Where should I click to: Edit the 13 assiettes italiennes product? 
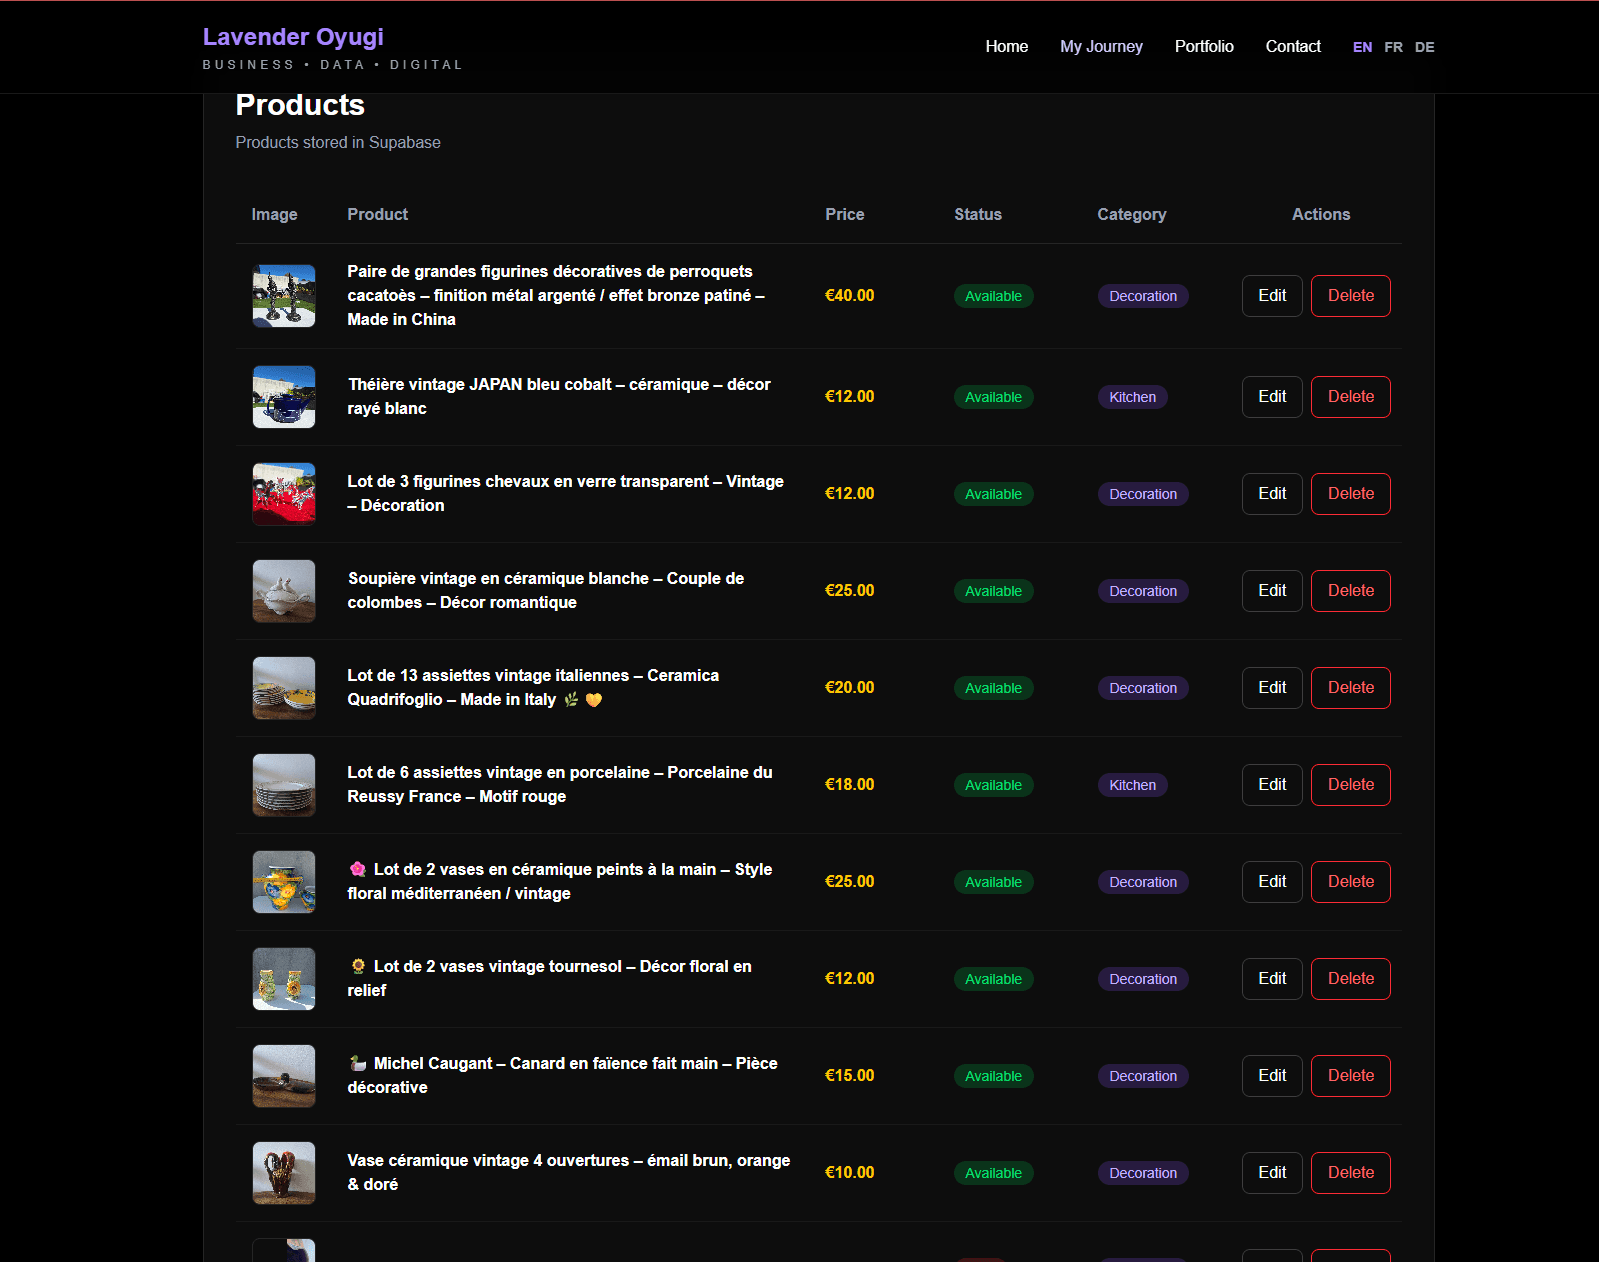coord(1272,688)
